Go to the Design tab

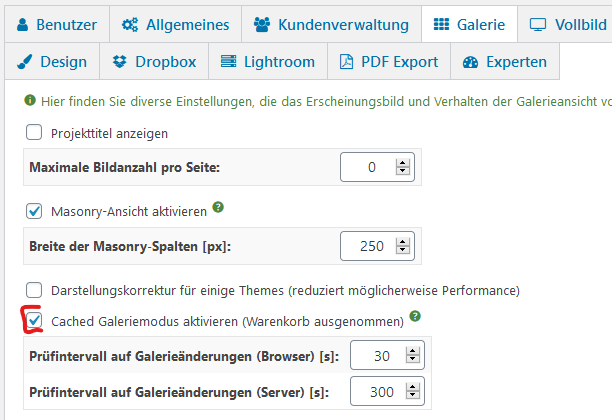52,62
